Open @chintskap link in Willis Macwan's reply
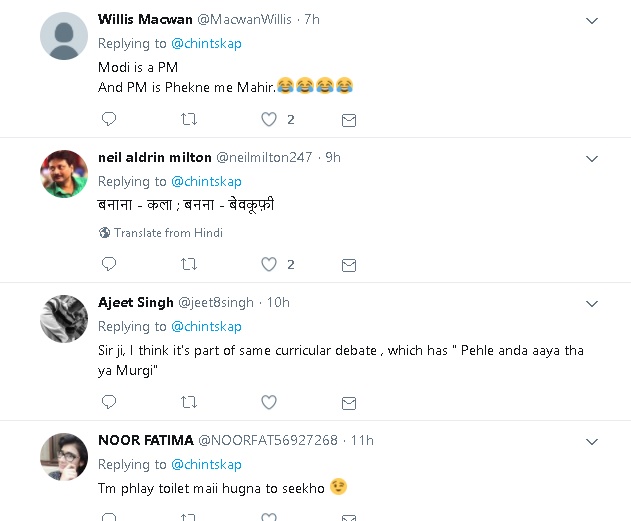The width and height of the screenshot is (631, 521). 206,44
